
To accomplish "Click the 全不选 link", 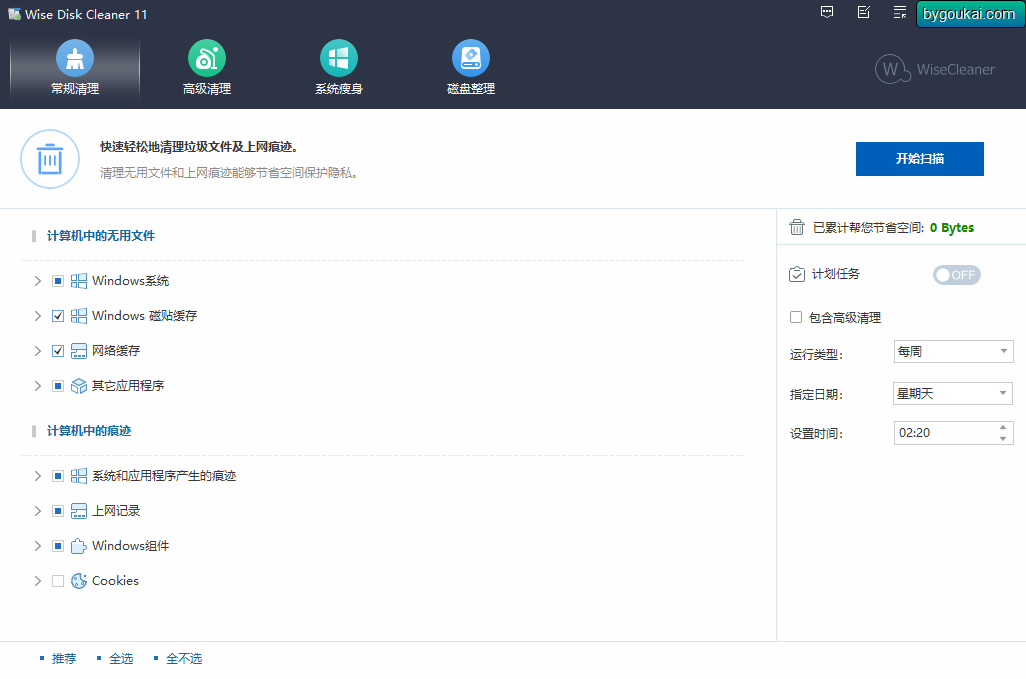I will [x=184, y=659].
